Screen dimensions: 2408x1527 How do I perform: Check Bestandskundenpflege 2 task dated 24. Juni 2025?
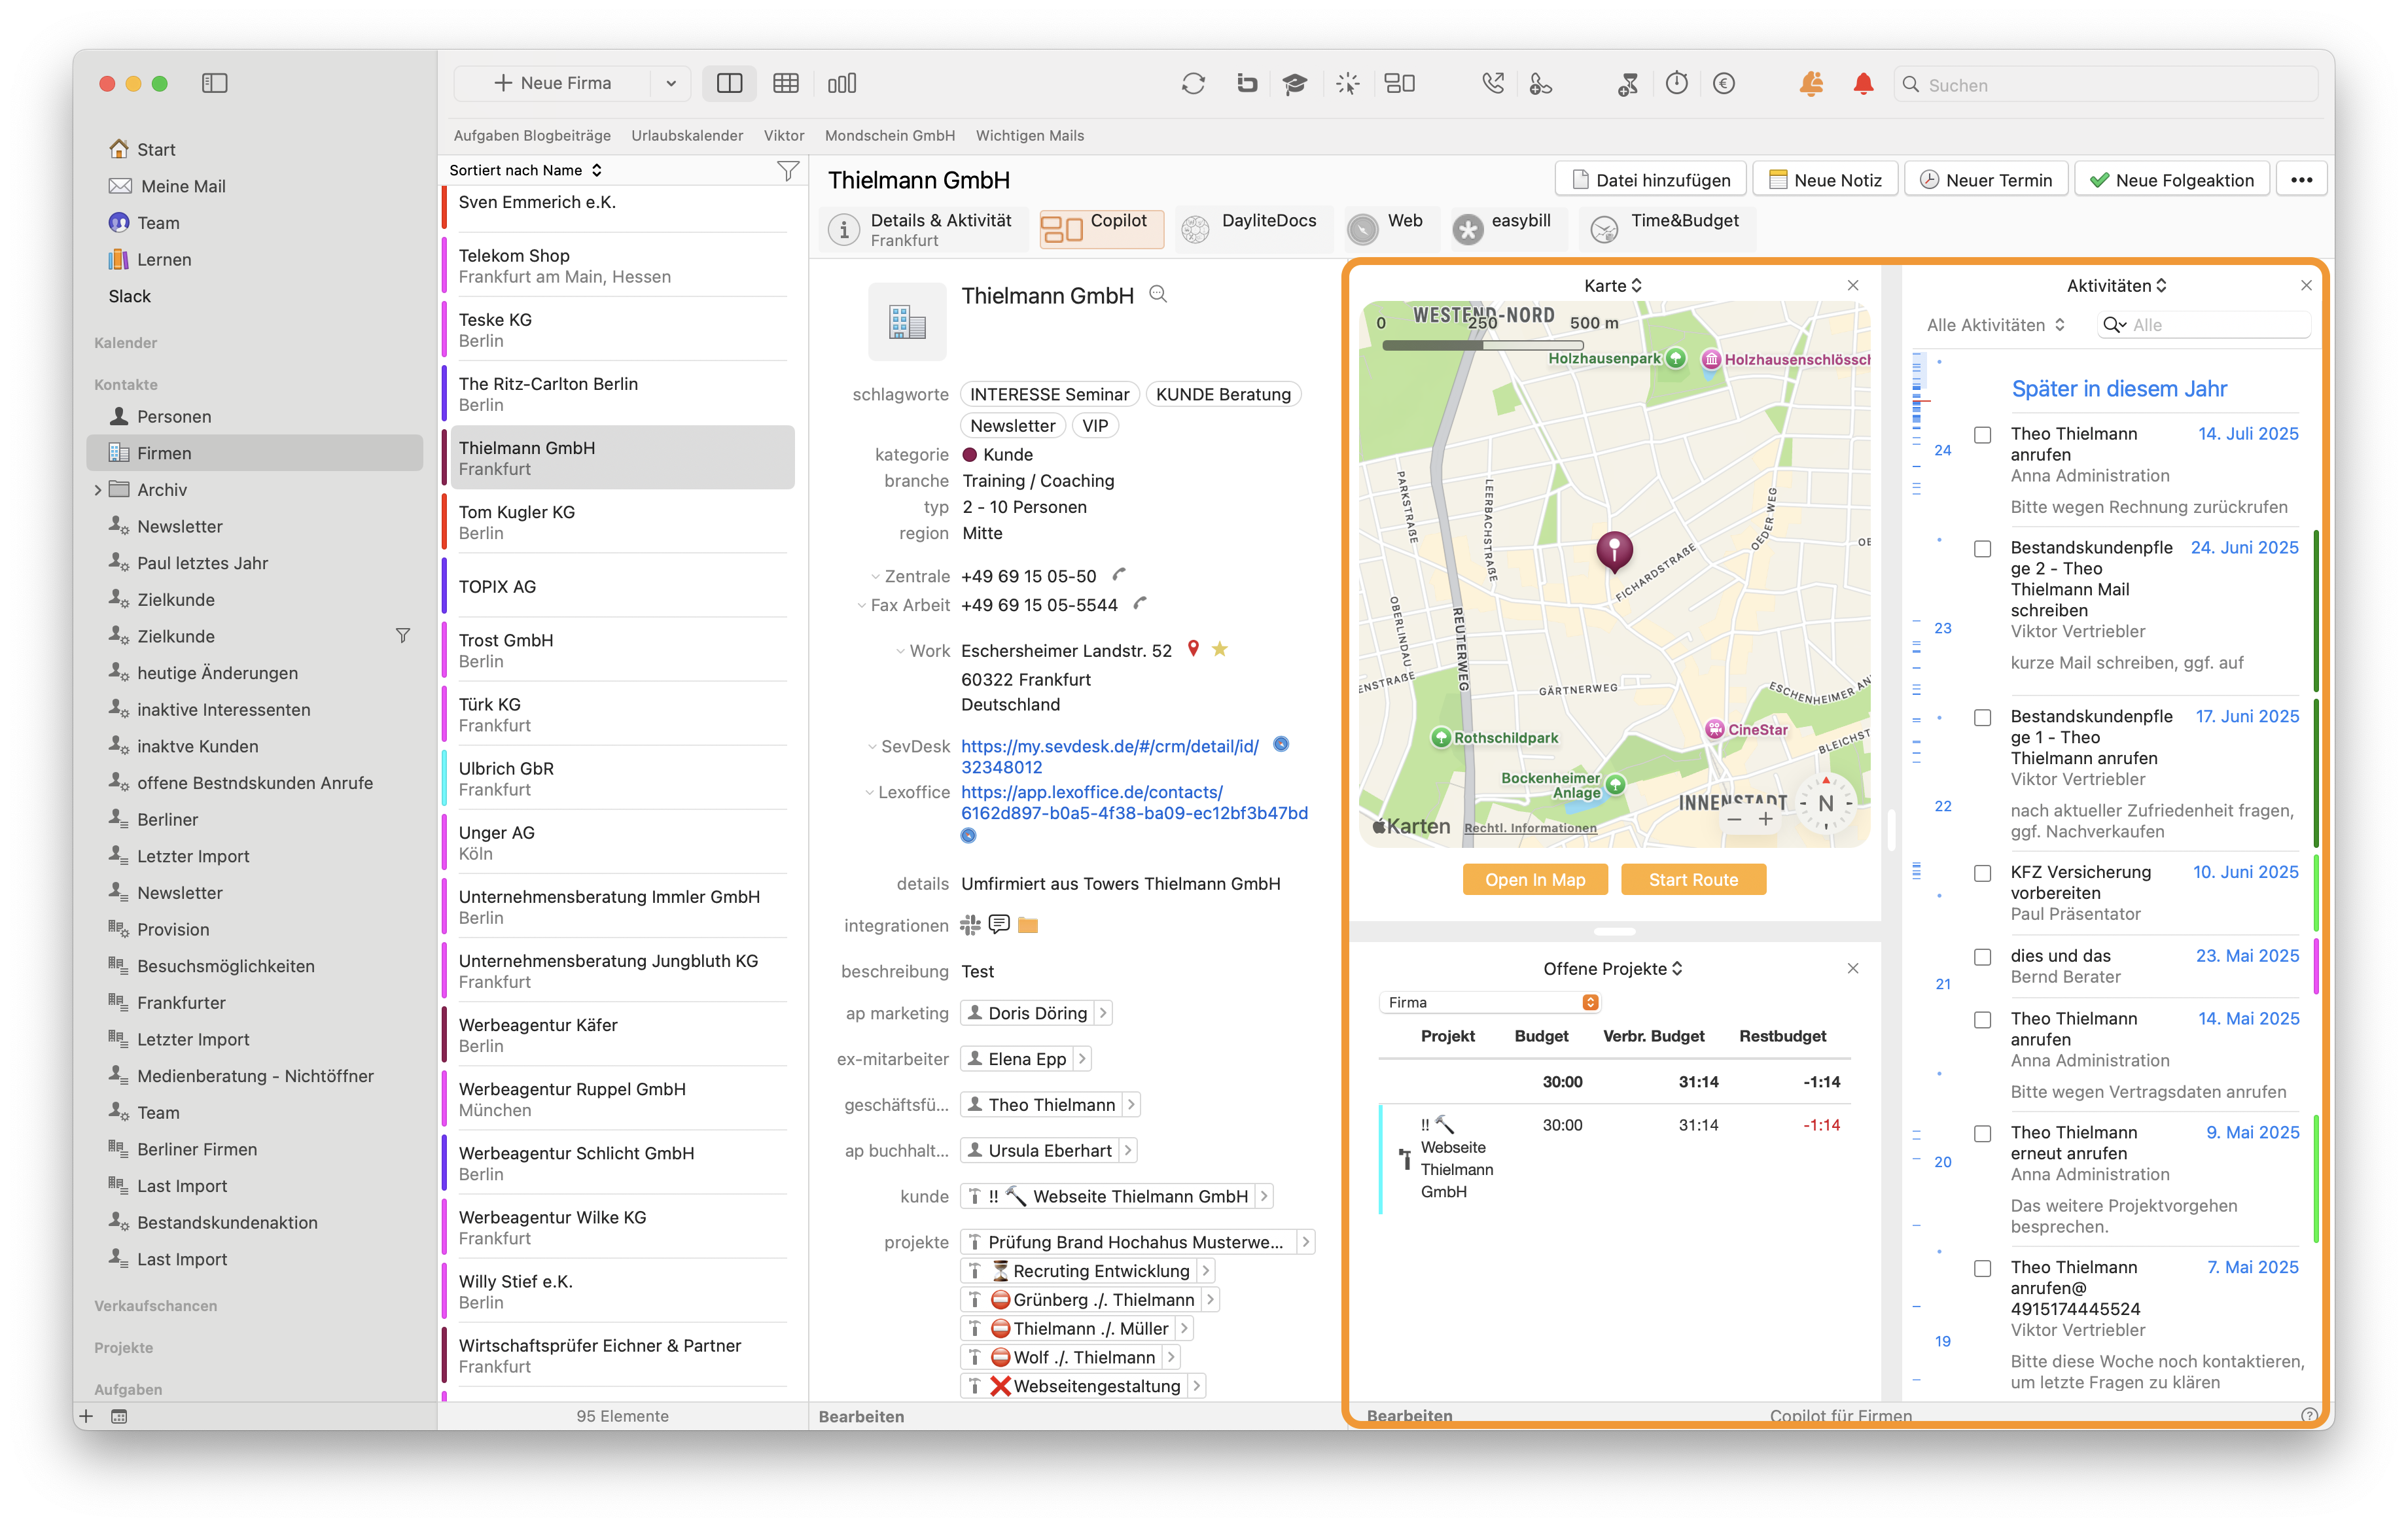point(1982,549)
